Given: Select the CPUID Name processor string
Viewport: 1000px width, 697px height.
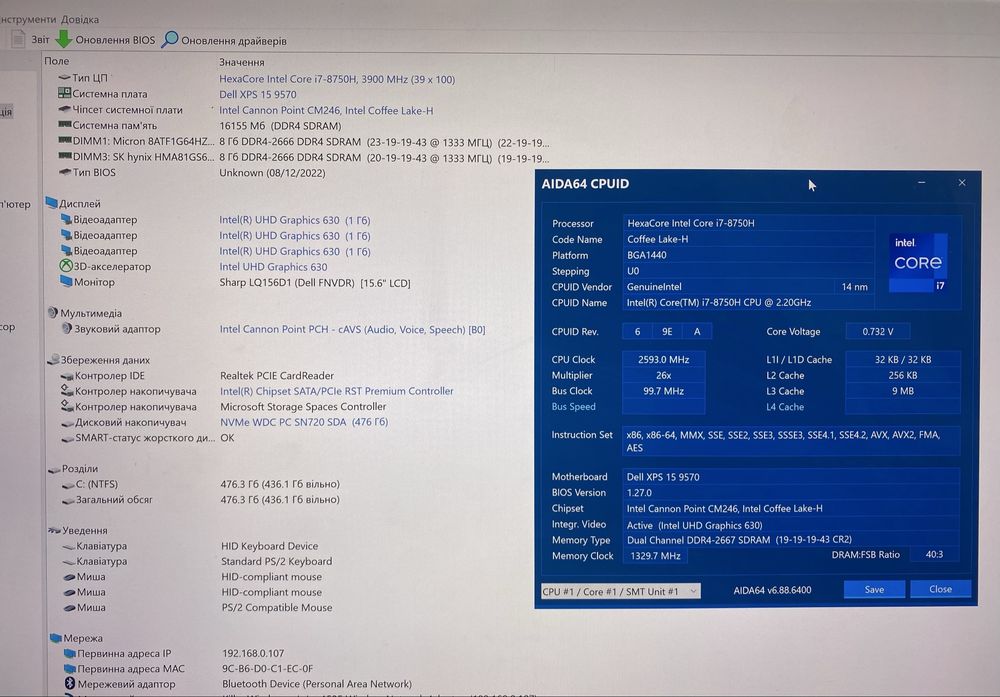Looking at the screenshot, I should point(747,303).
